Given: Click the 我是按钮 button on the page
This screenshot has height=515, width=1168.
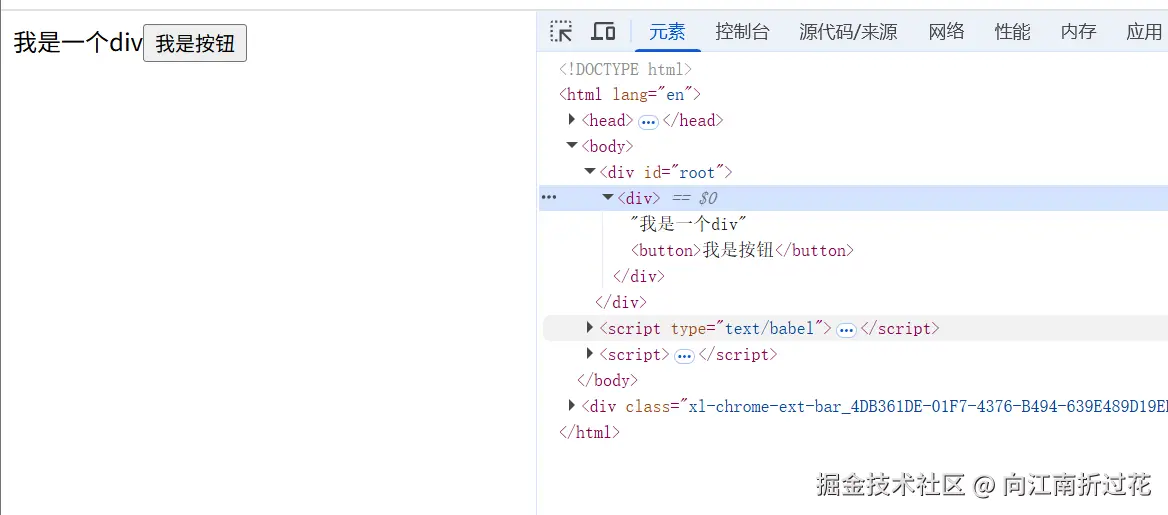Looking at the screenshot, I should coord(194,44).
